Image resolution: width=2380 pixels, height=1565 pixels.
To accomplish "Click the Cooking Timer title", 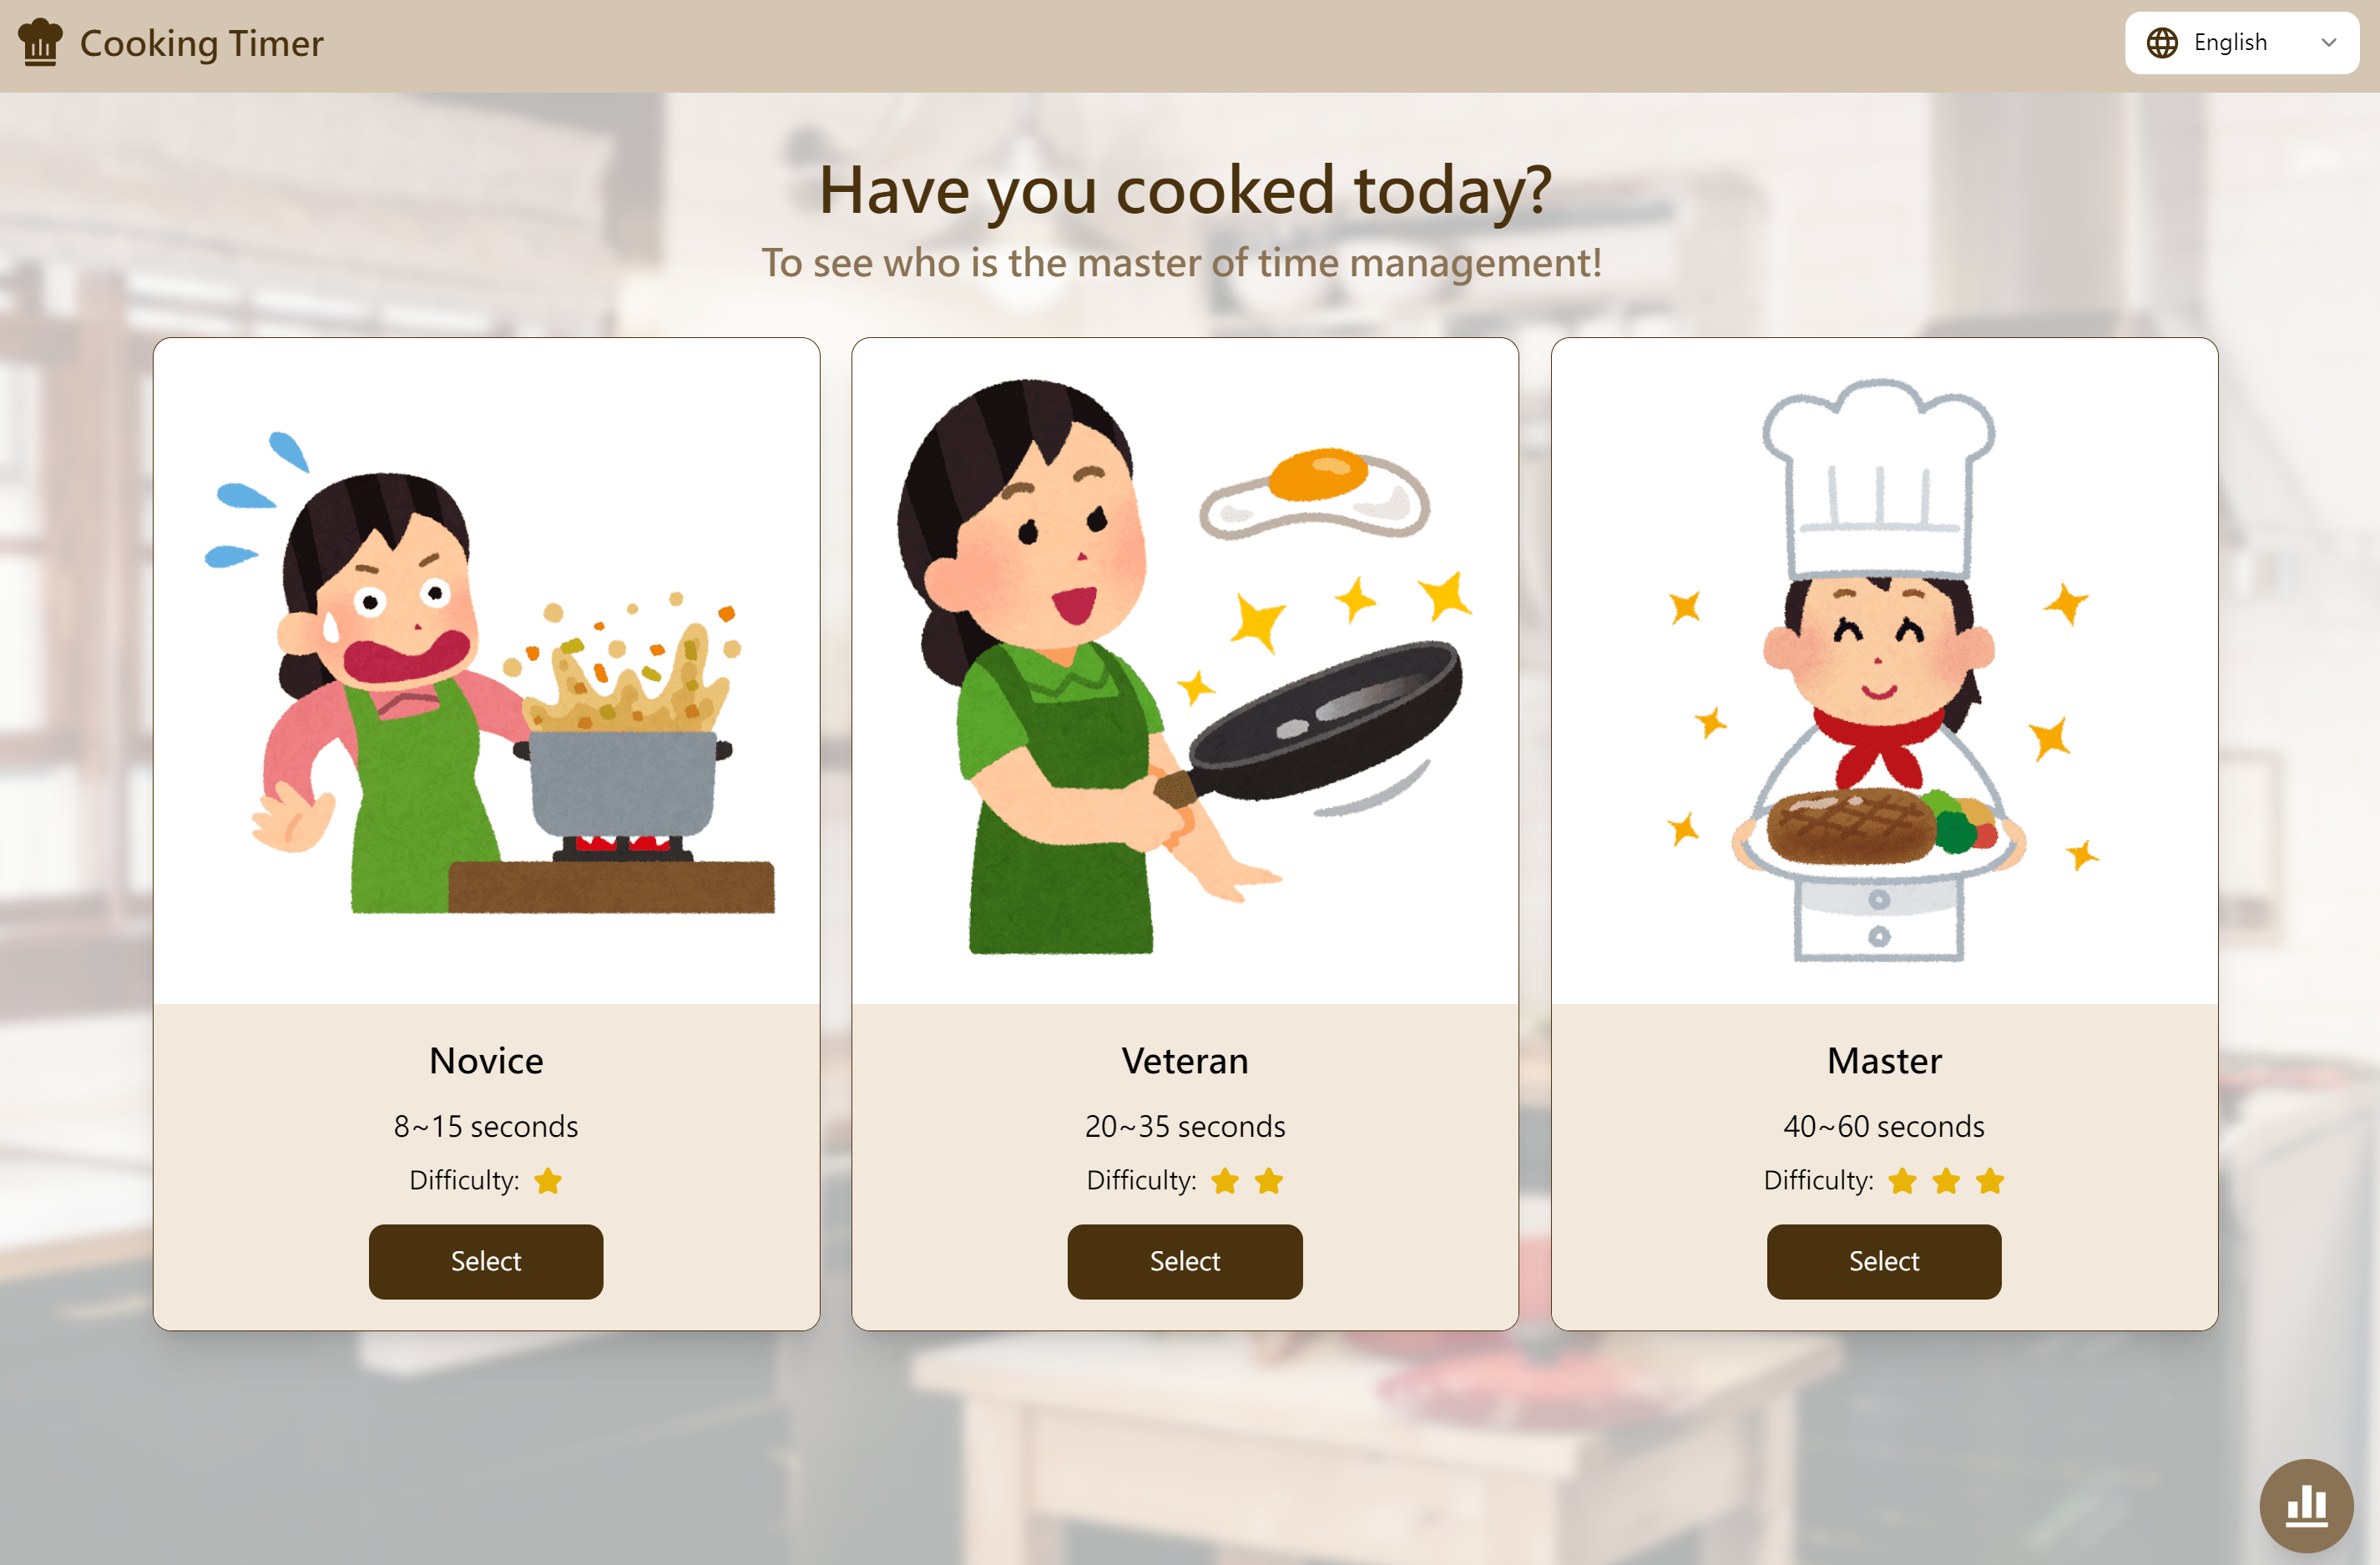I will (202, 43).
